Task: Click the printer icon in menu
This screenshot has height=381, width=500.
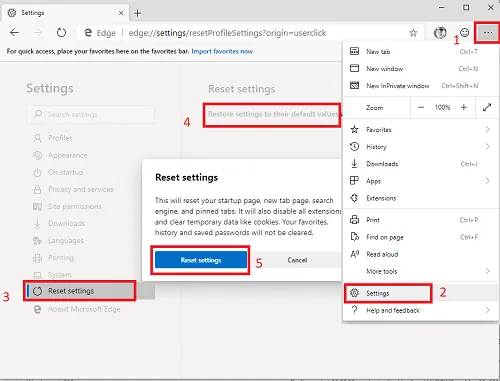Action: pos(354,220)
